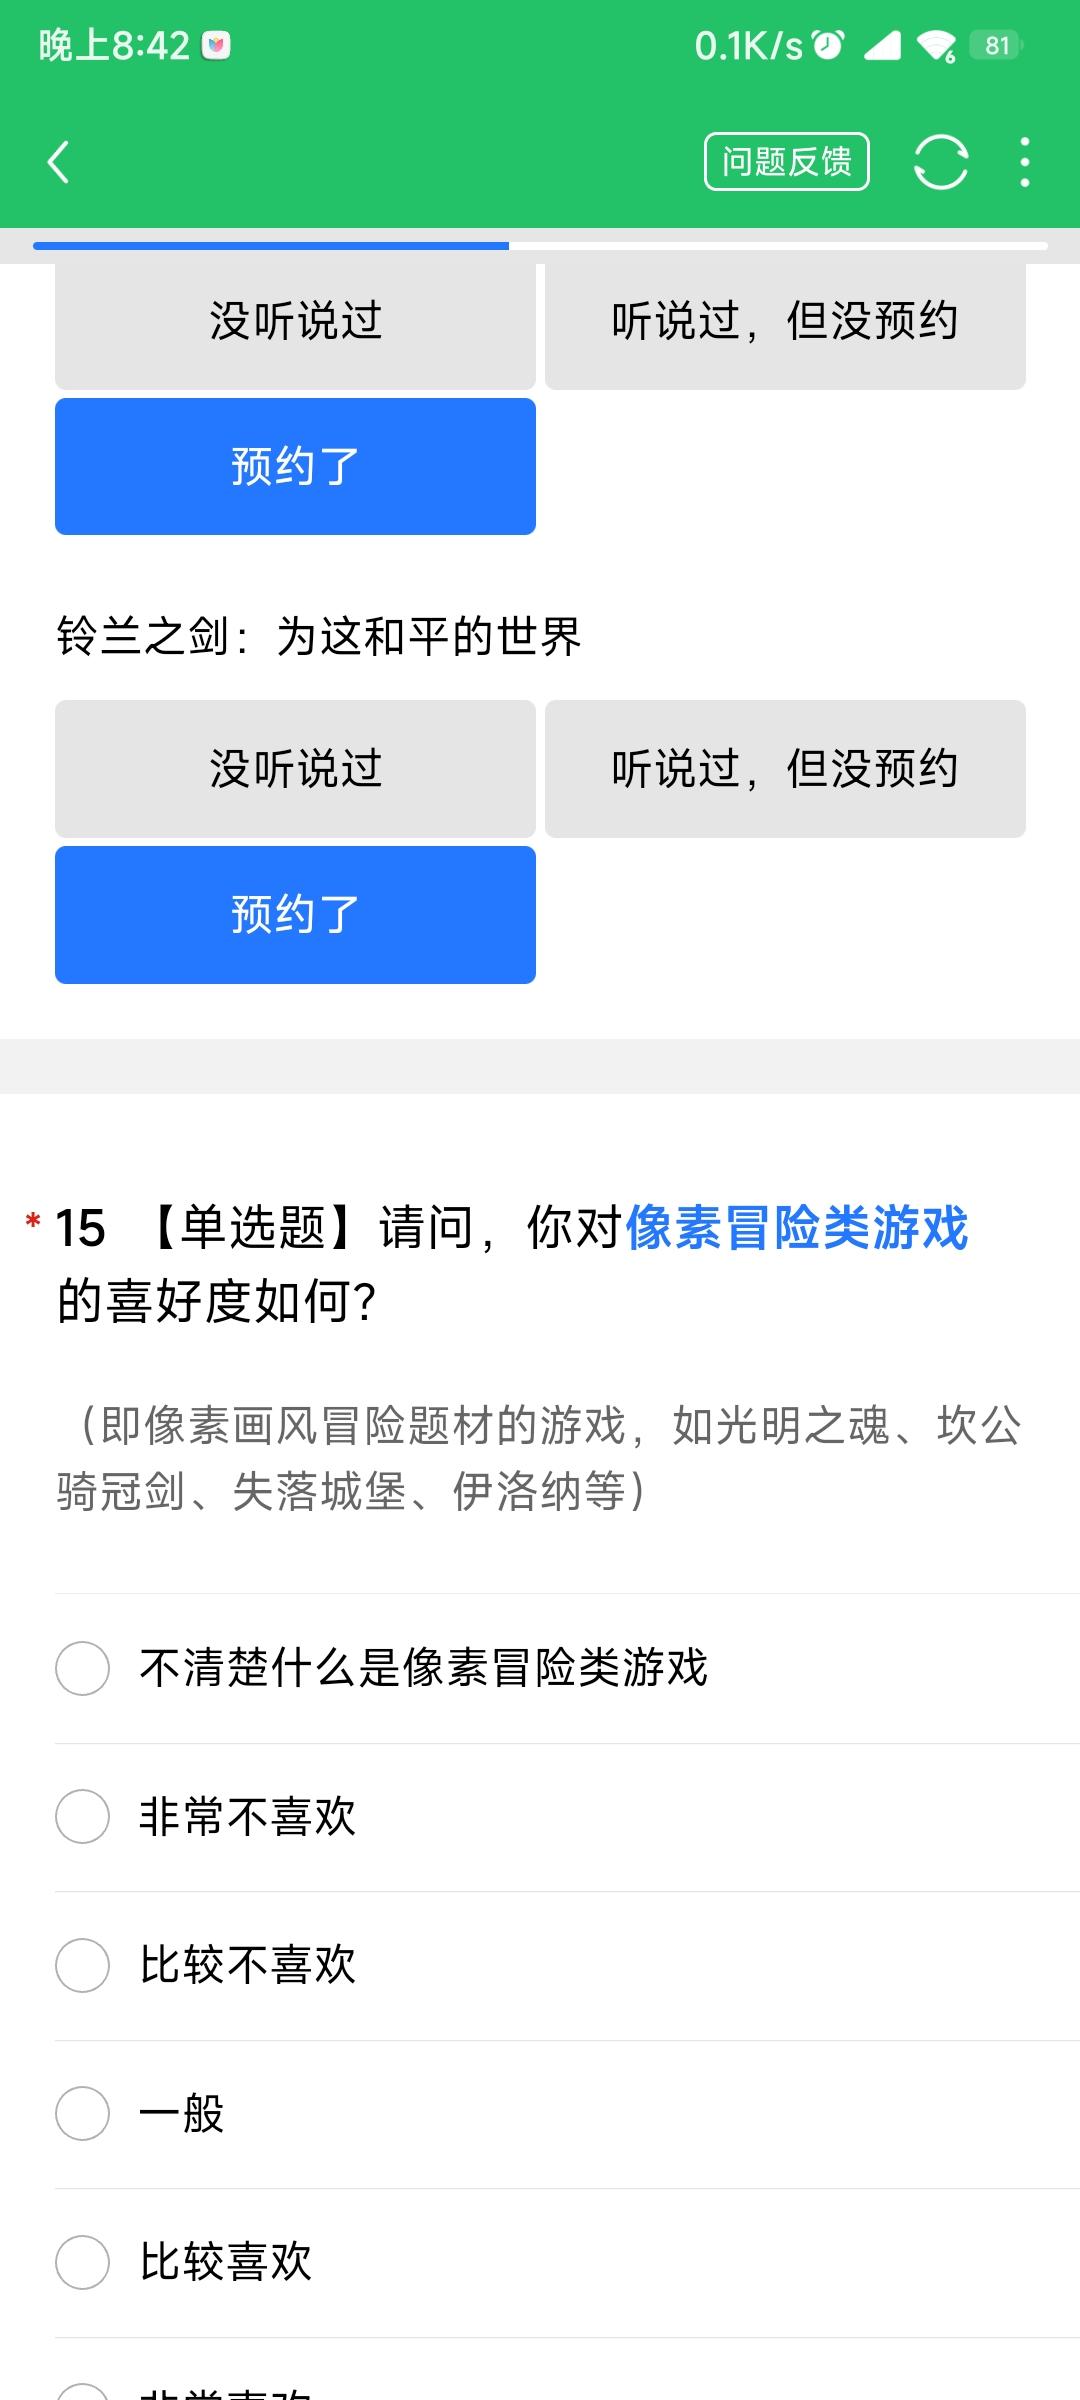Tap the back arrow icon
The image size is (1080, 2400).
[x=59, y=162]
